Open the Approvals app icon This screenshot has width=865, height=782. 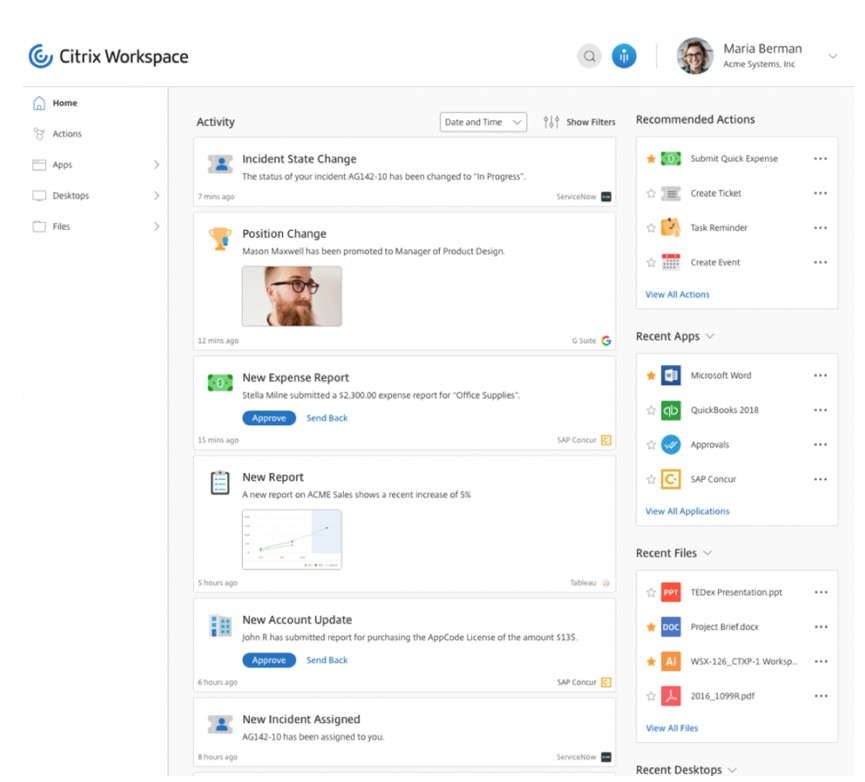[x=671, y=444]
